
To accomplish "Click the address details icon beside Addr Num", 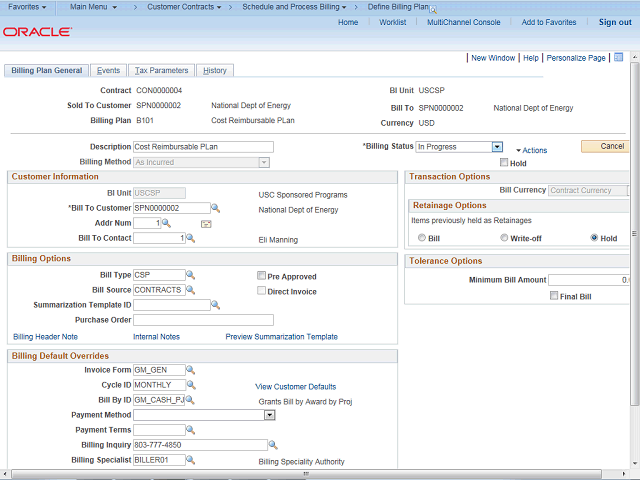I will 206,224.
